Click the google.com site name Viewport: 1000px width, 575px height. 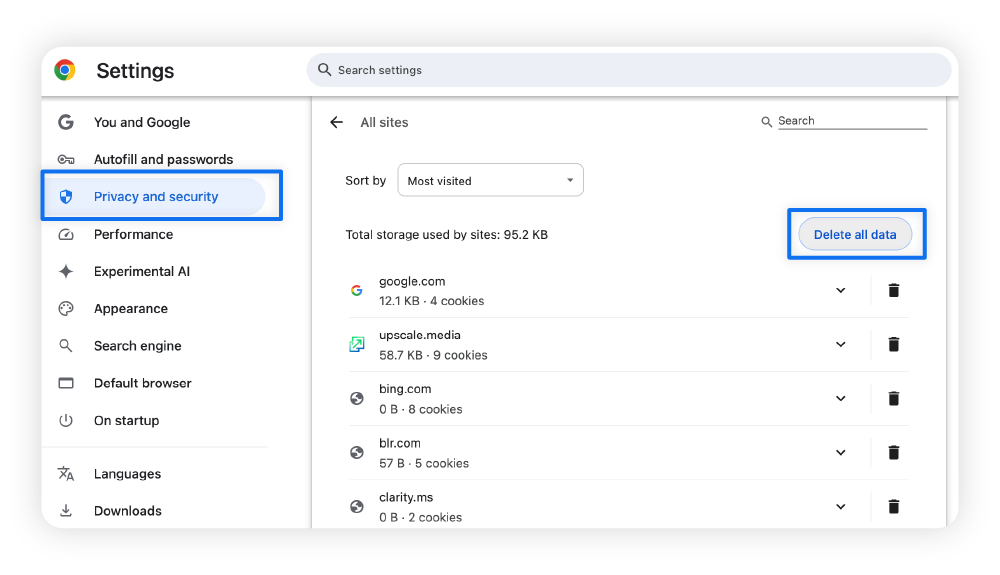[412, 281]
